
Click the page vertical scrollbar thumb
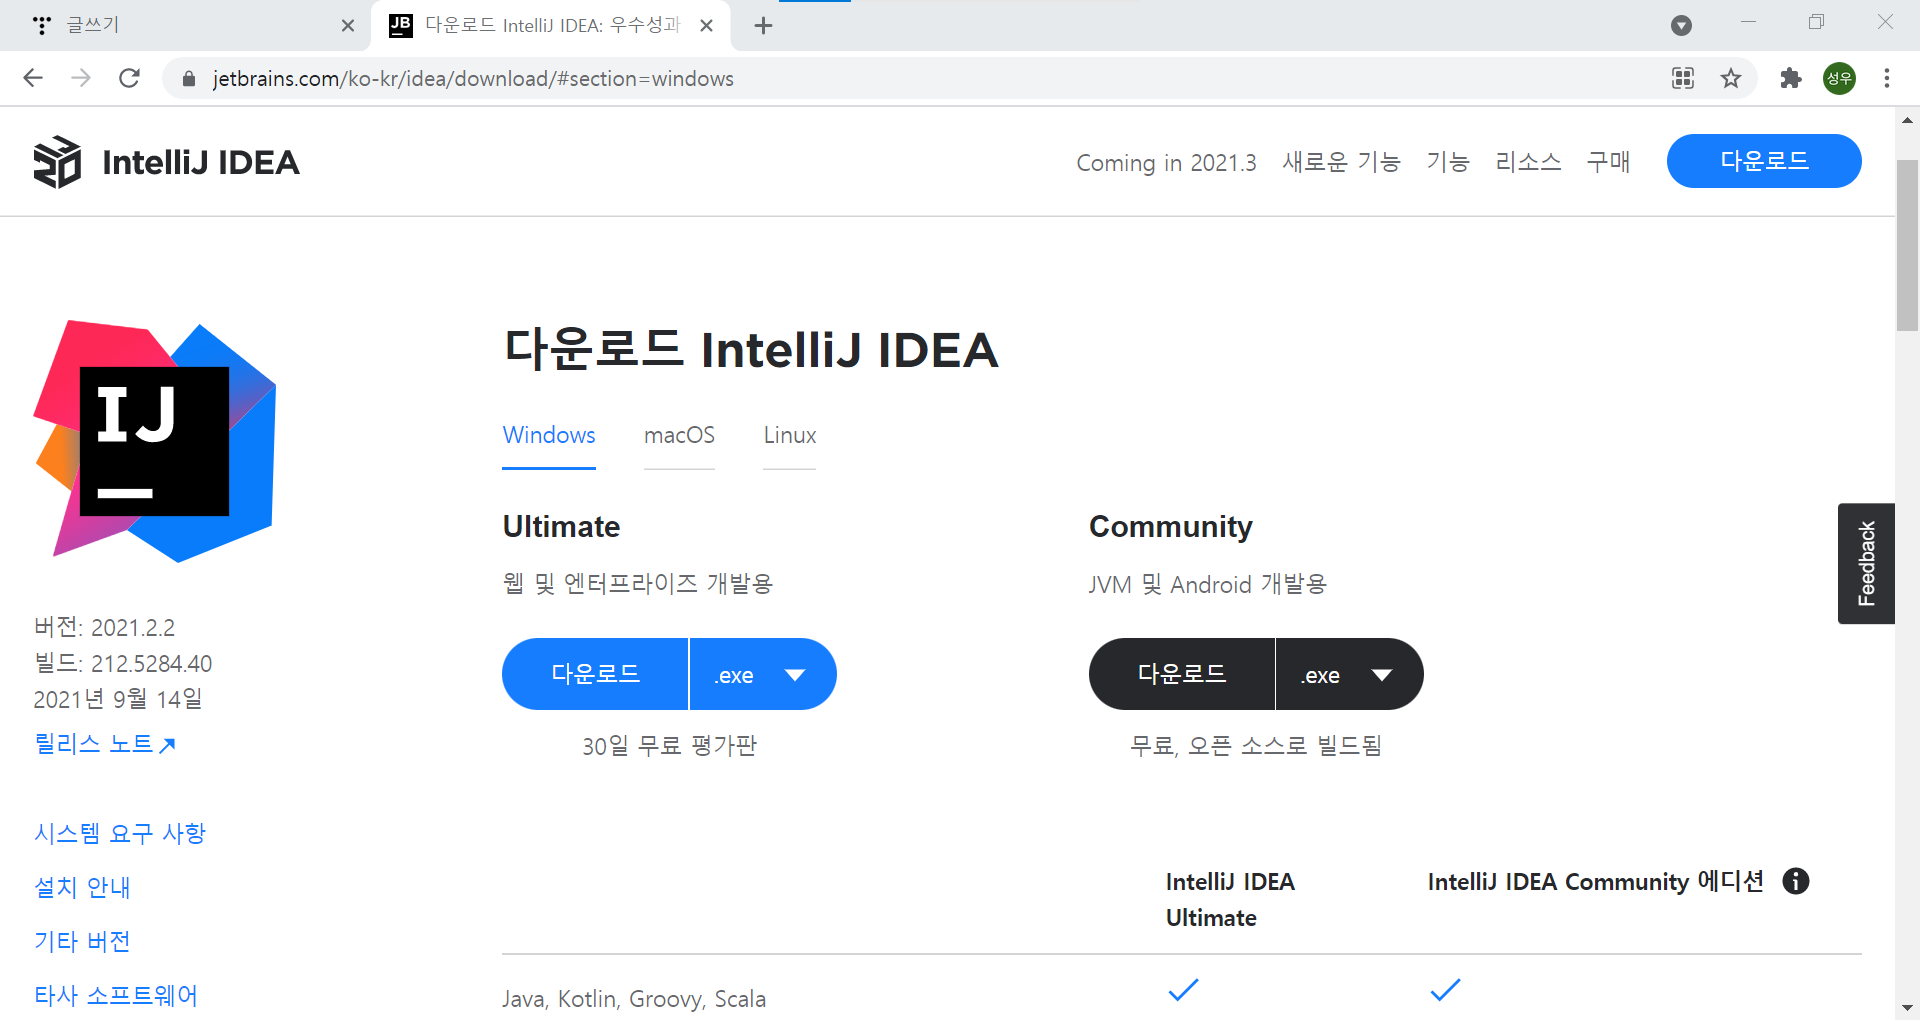point(1907,245)
